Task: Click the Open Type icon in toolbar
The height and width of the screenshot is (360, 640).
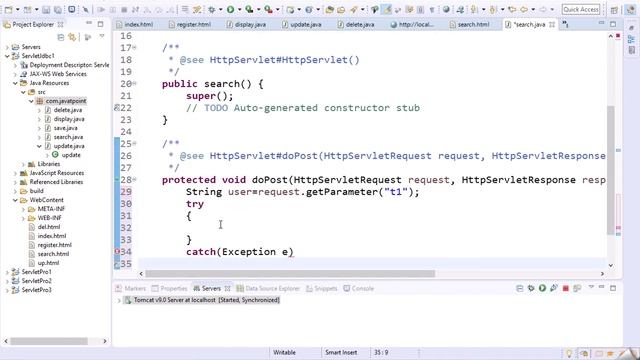Action: click(330, 9)
